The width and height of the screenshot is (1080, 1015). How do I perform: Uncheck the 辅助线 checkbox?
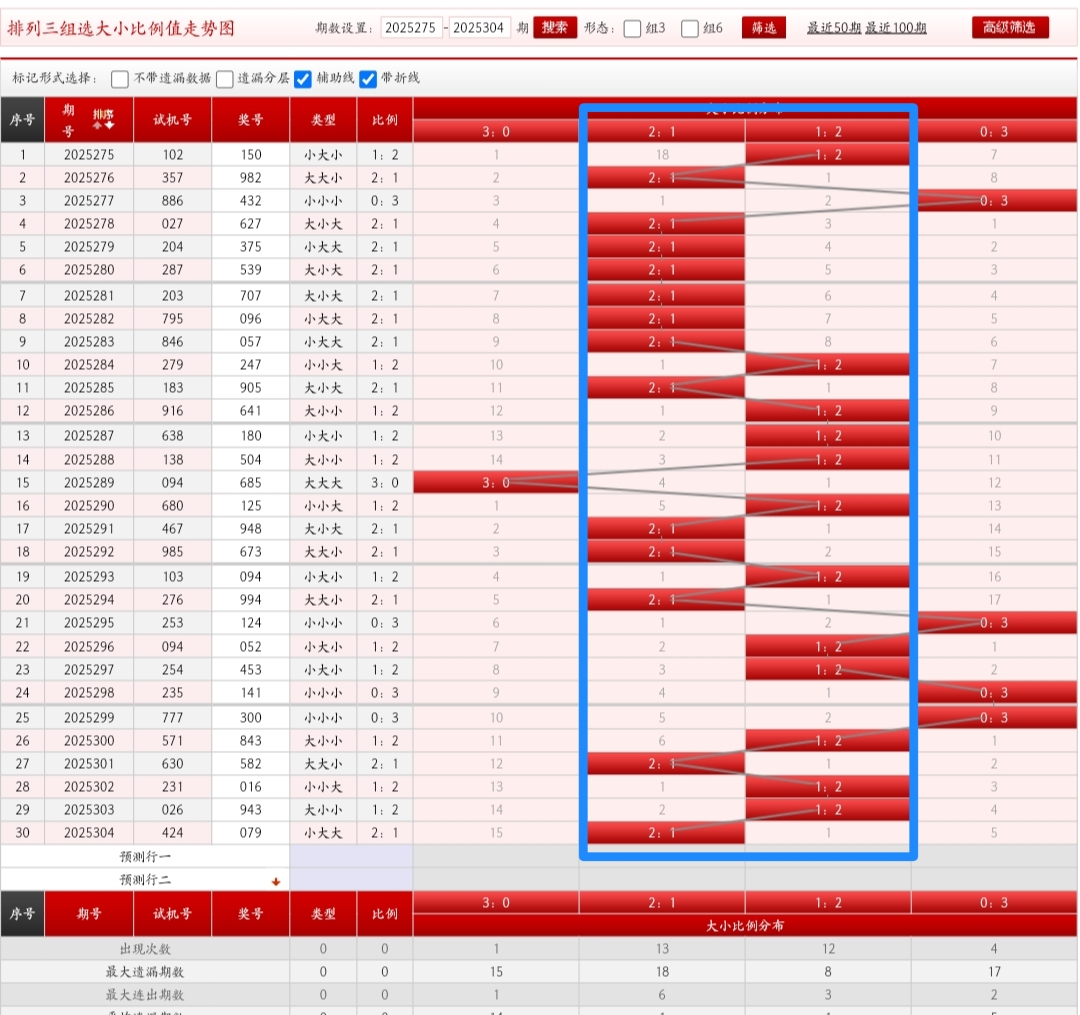303,79
